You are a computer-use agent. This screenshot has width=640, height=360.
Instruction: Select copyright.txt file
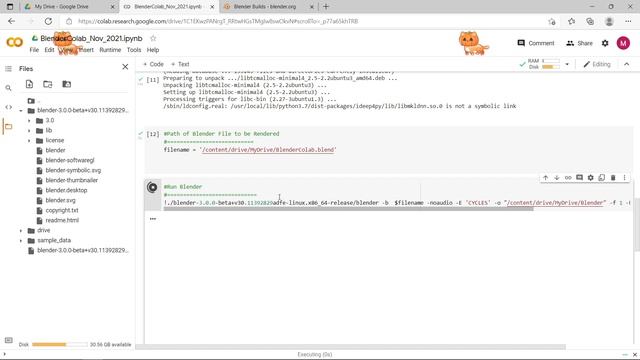[62, 210]
